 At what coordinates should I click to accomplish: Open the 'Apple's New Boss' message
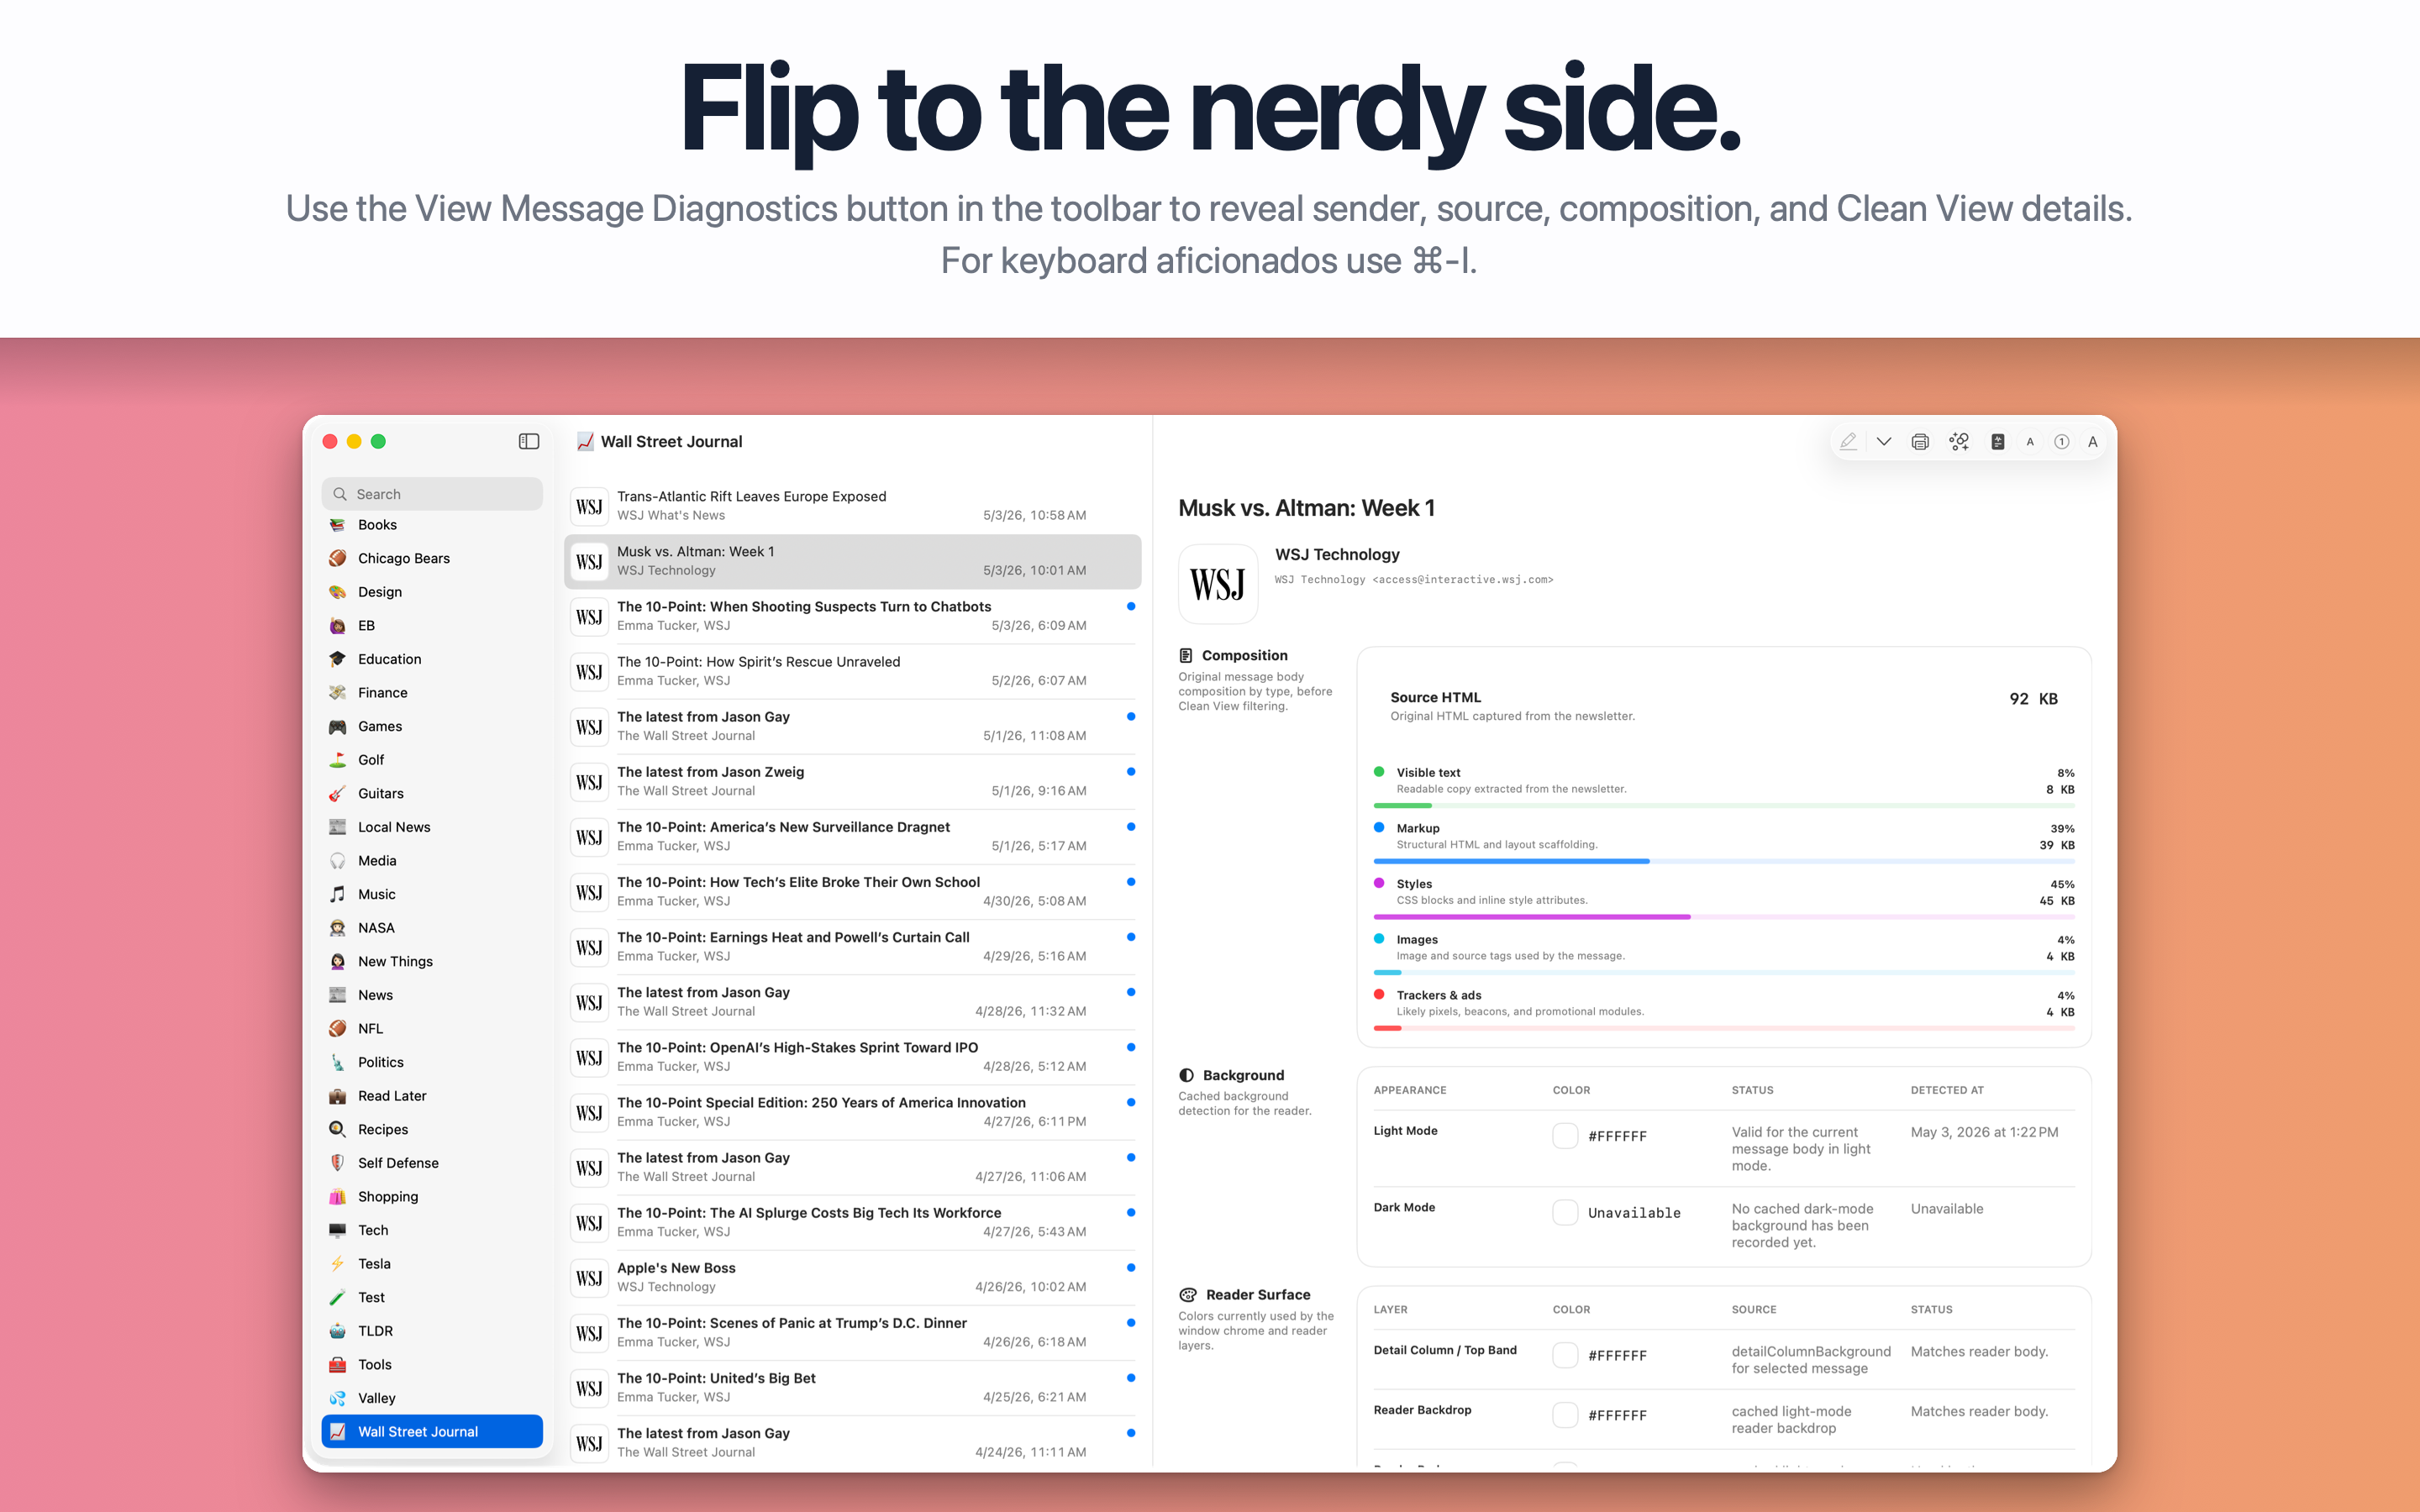coord(853,1277)
